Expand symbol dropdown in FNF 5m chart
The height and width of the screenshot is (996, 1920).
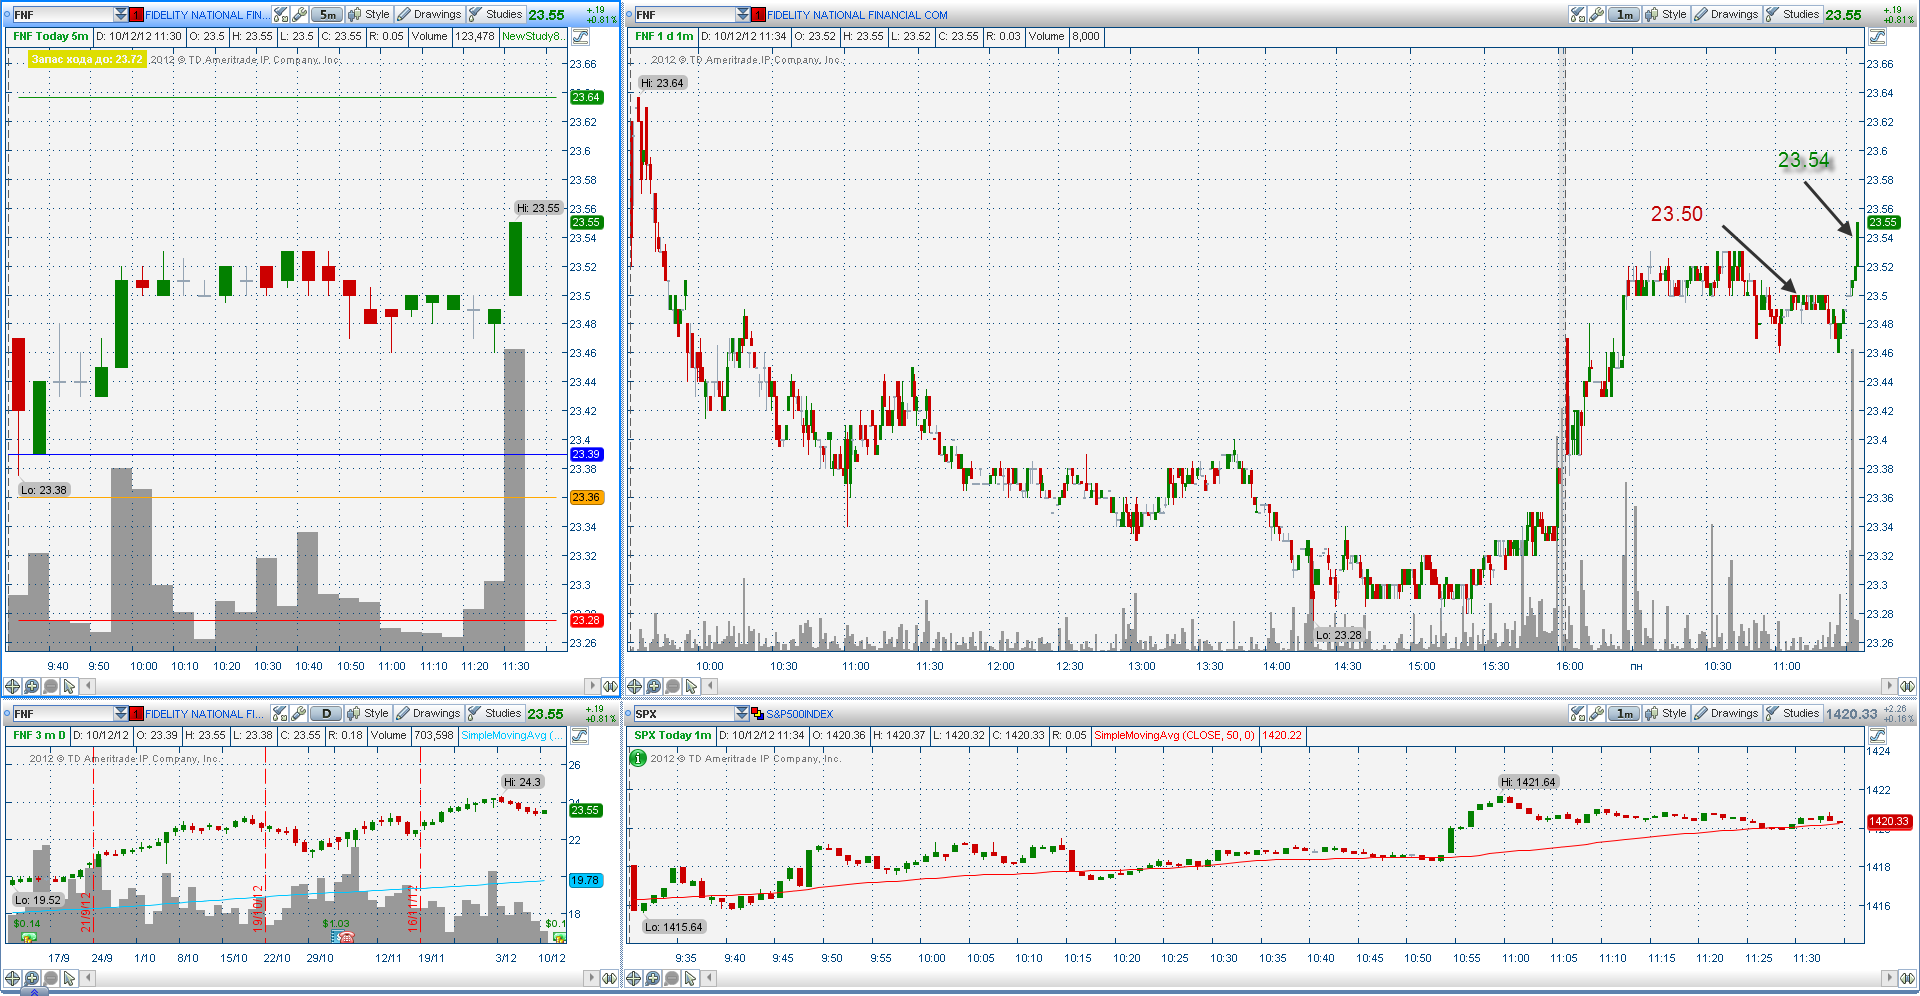tap(121, 14)
